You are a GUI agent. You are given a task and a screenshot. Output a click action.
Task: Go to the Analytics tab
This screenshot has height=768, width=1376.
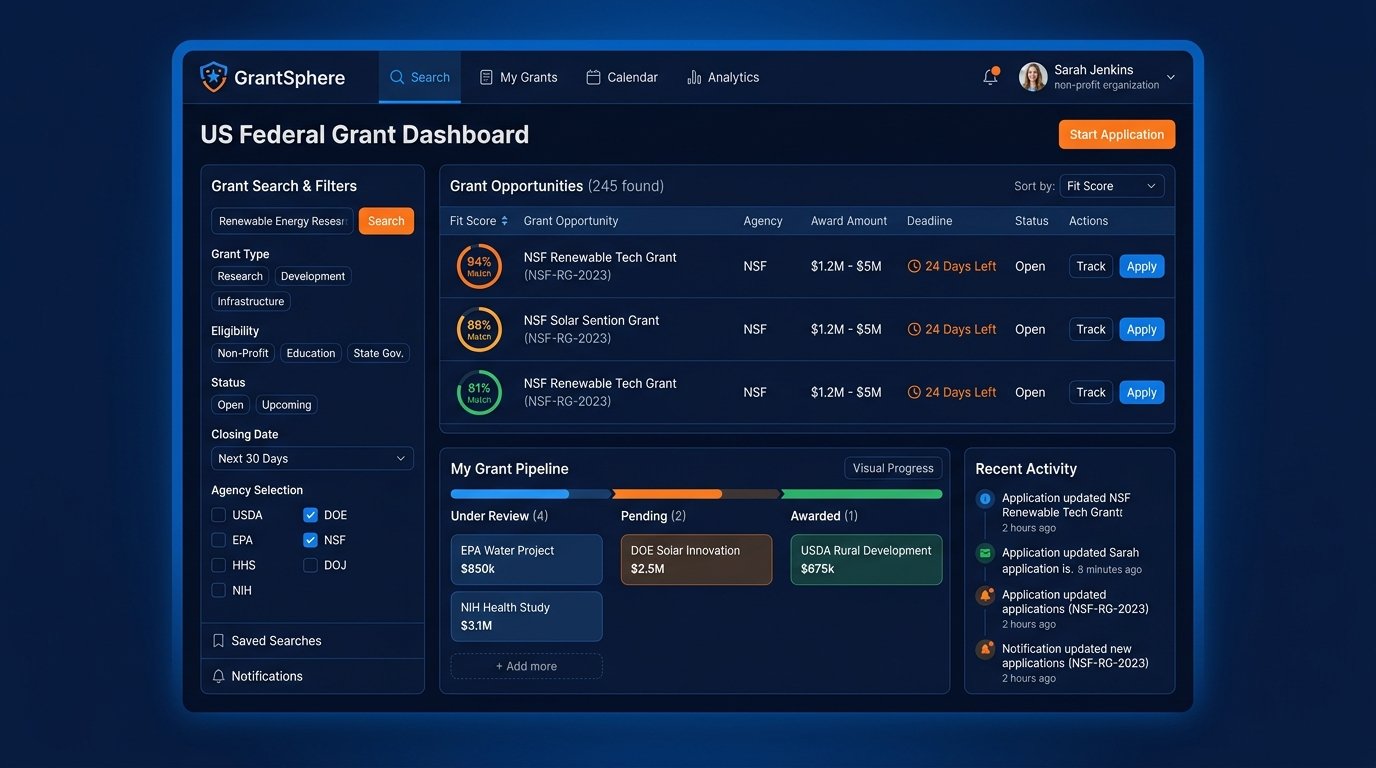[x=723, y=77]
